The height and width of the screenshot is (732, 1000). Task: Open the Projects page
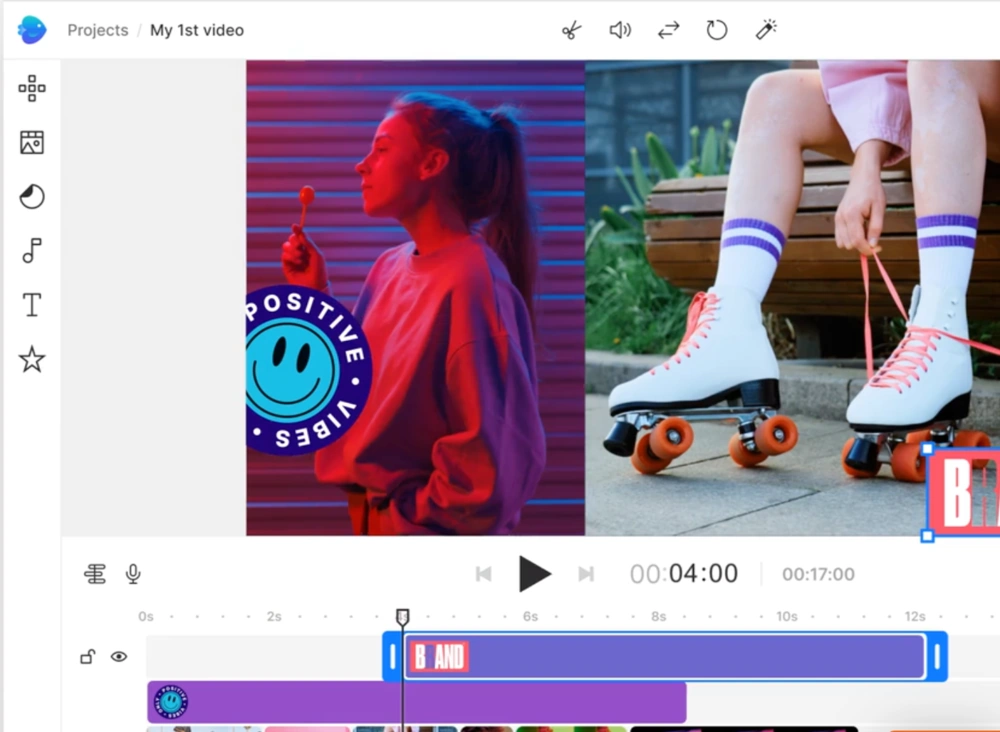[x=97, y=30]
